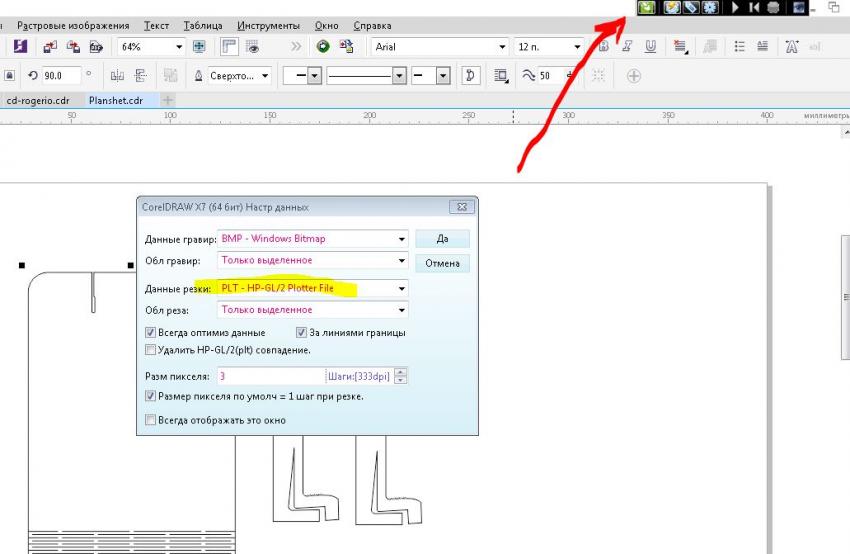Image resolution: width=850 pixels, height=554 pixels.
Task: Open the 'Инструменты' menu
Action: pyautogui.click(x=268, y=25)
